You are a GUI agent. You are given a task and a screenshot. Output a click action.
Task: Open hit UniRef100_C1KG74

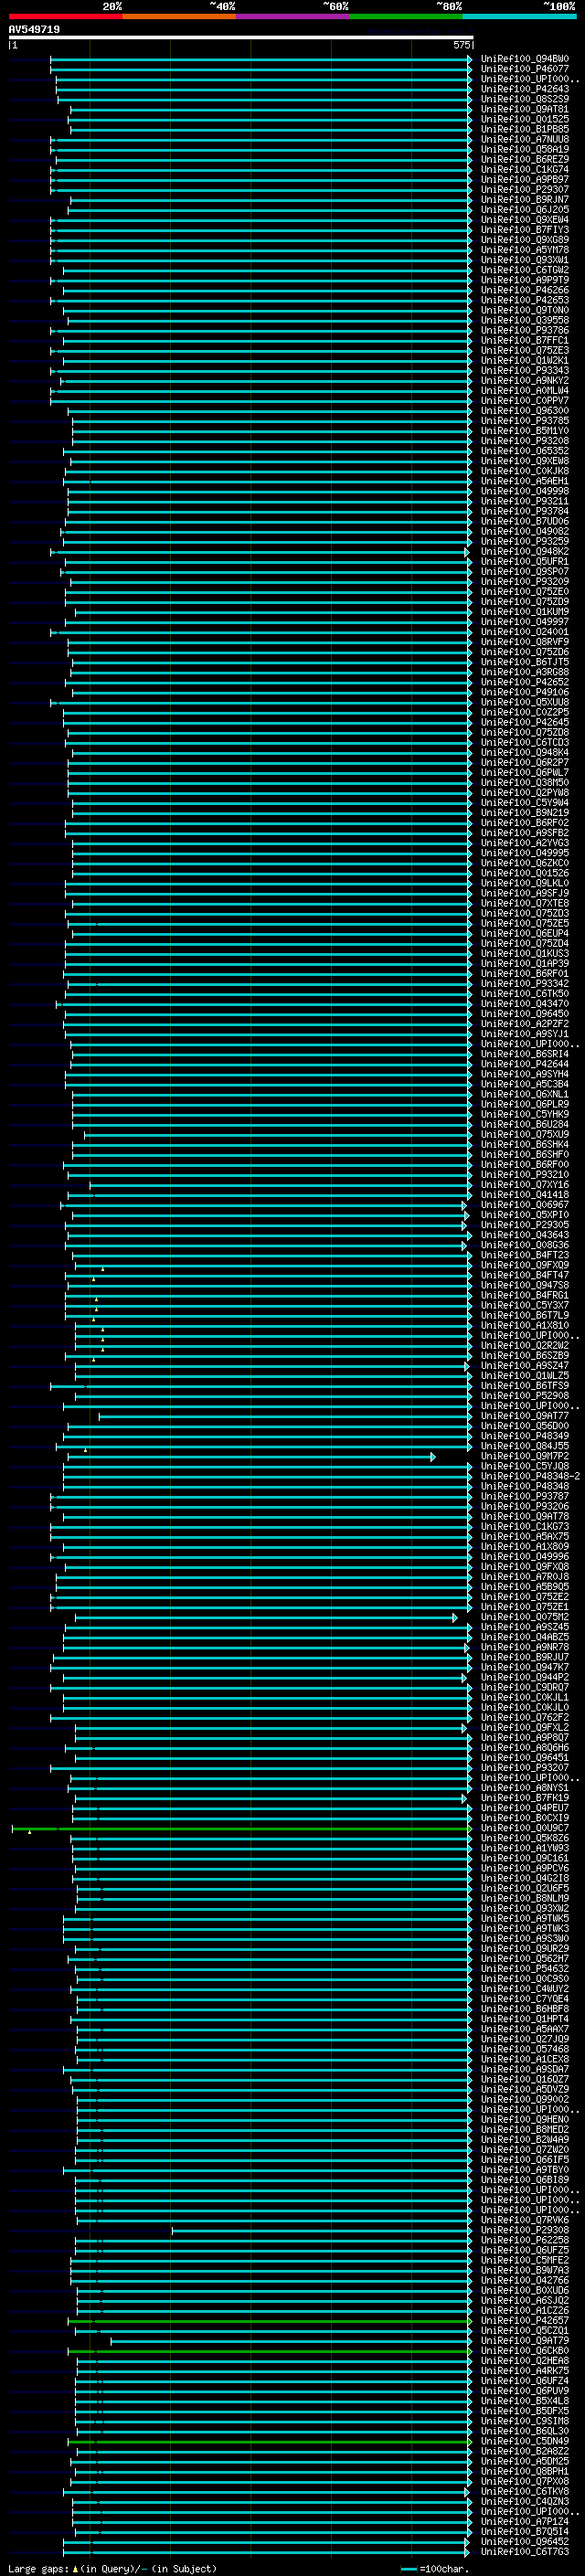pos(524,169)
